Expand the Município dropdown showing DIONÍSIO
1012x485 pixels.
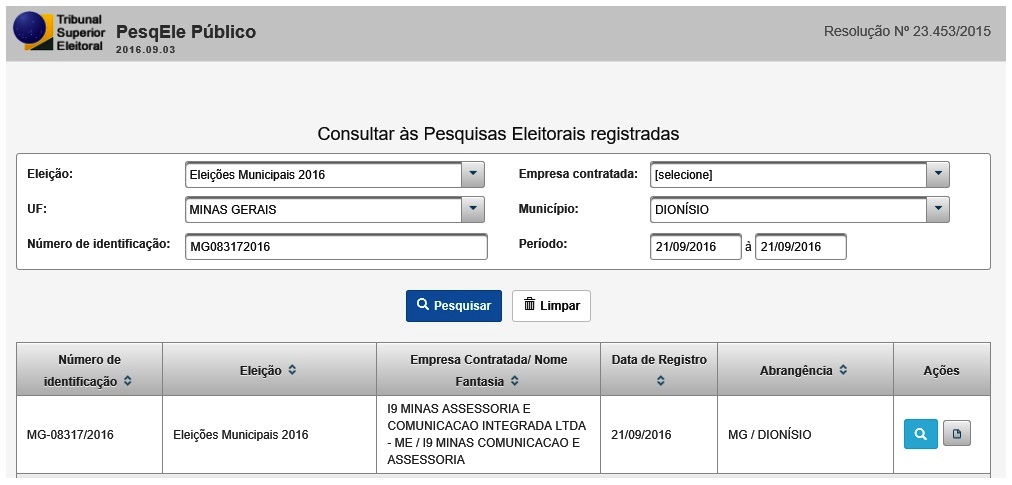(937, 210)
